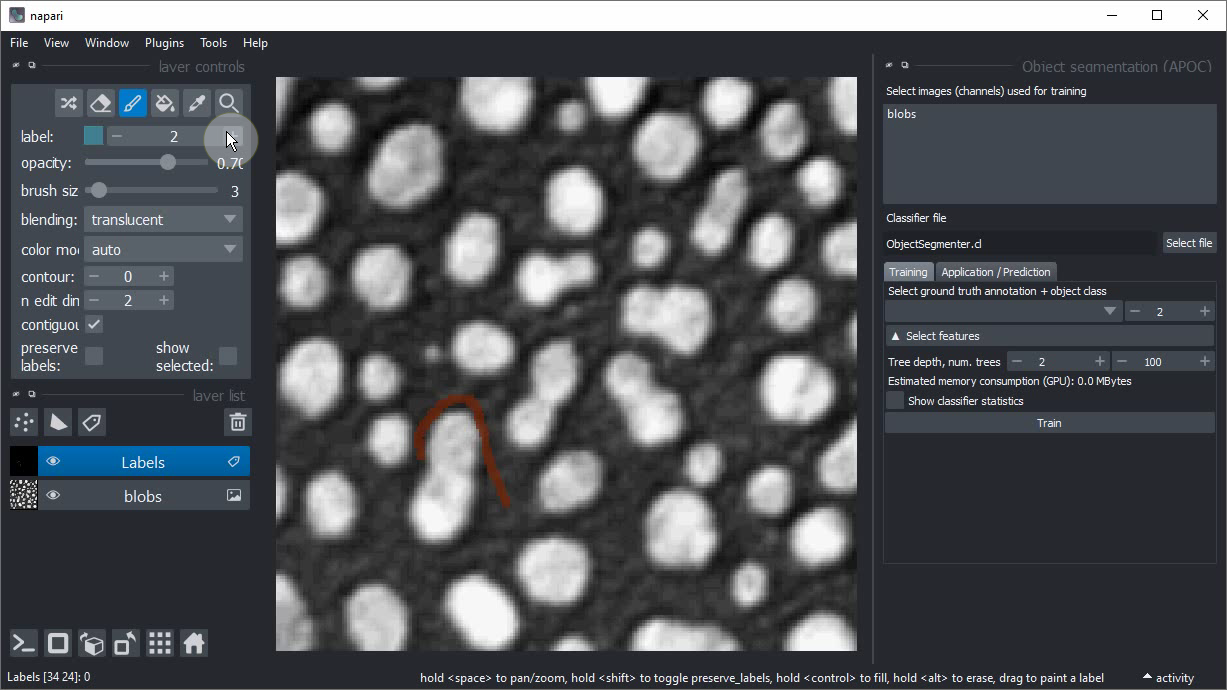Click the opacity slider handle

pos(167,163)
